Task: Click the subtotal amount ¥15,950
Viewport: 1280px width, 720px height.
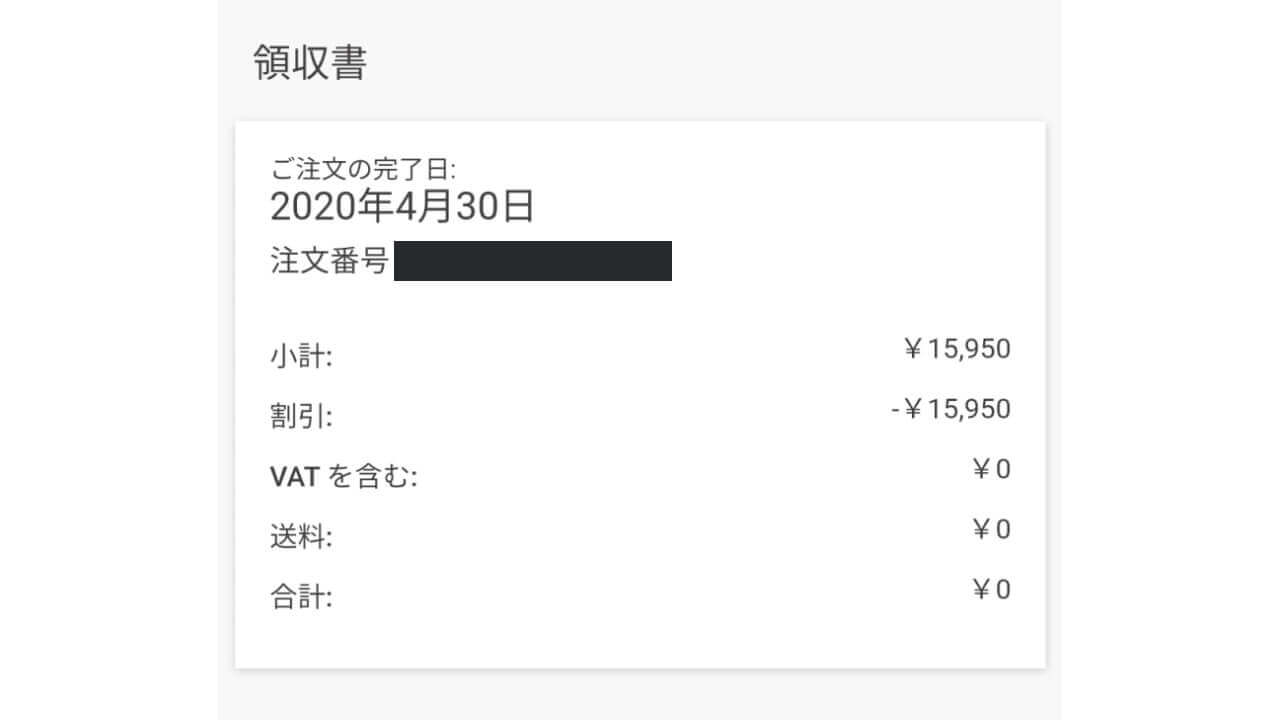Action: [x=957, y=349]
